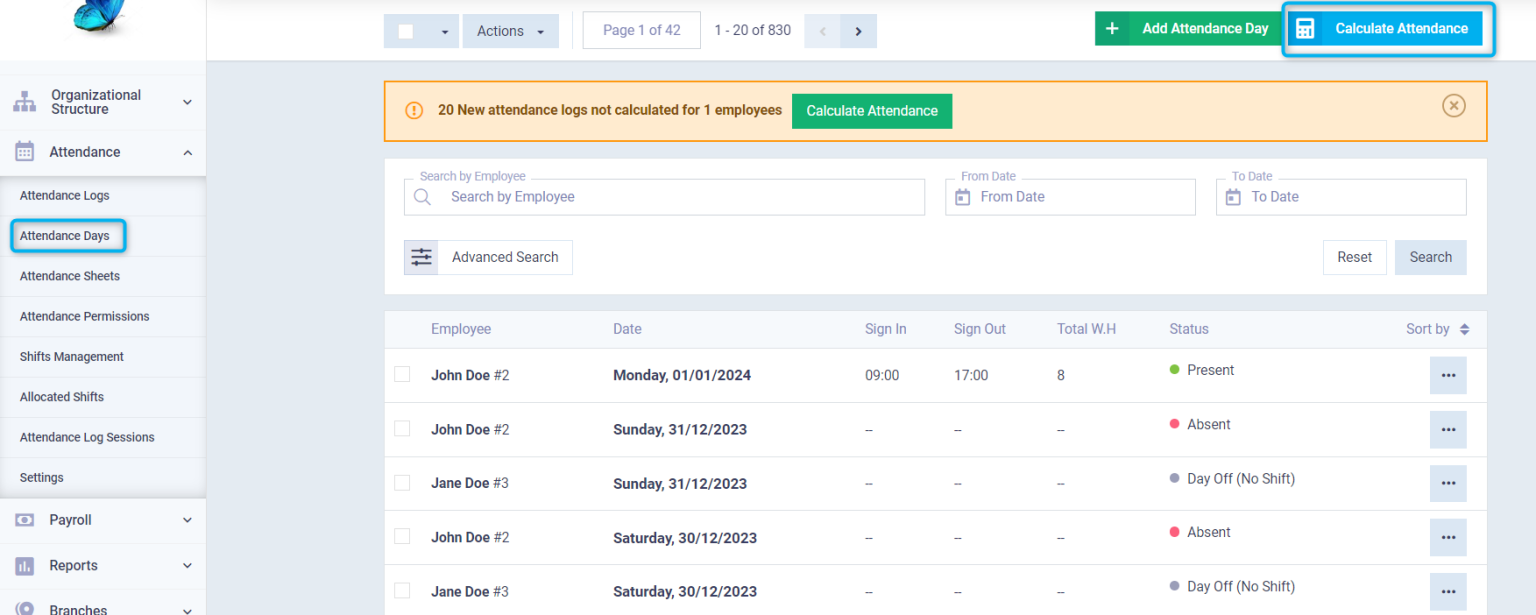Click the calculator icon on Calculate Attendance
The image size is (1536, 615).
pyautogui.click(x=1305, y=29)
